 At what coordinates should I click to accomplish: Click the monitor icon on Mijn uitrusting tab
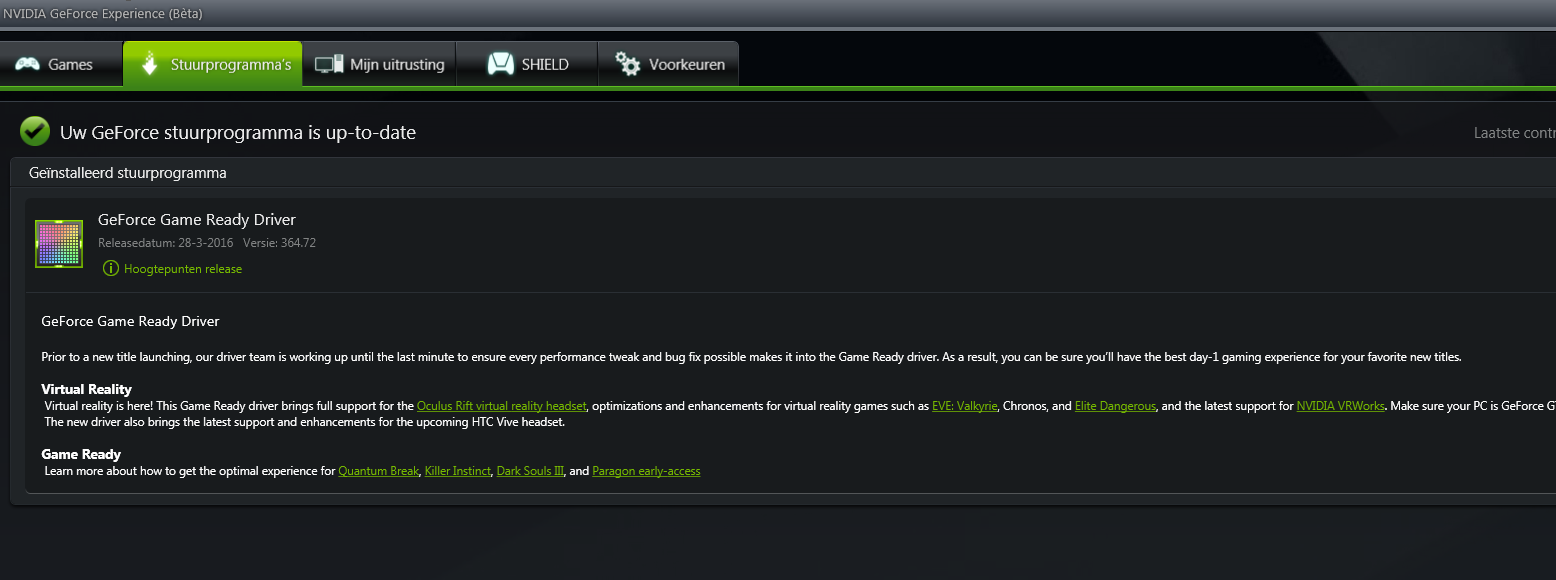coord(329,65)
